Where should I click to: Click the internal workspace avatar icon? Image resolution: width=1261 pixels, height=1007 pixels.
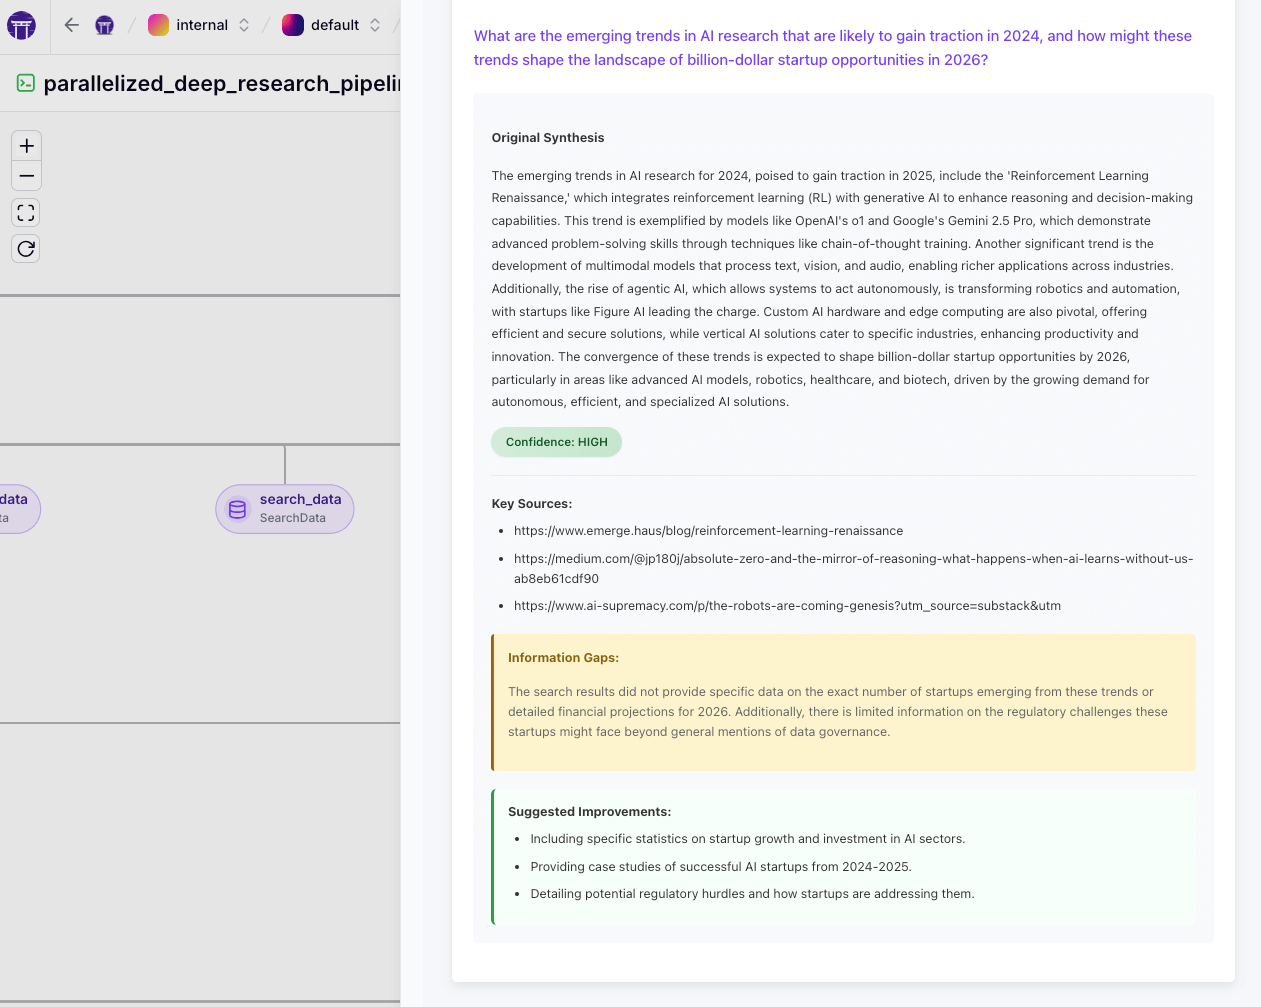pyautogui.click(x=159, y=25)
